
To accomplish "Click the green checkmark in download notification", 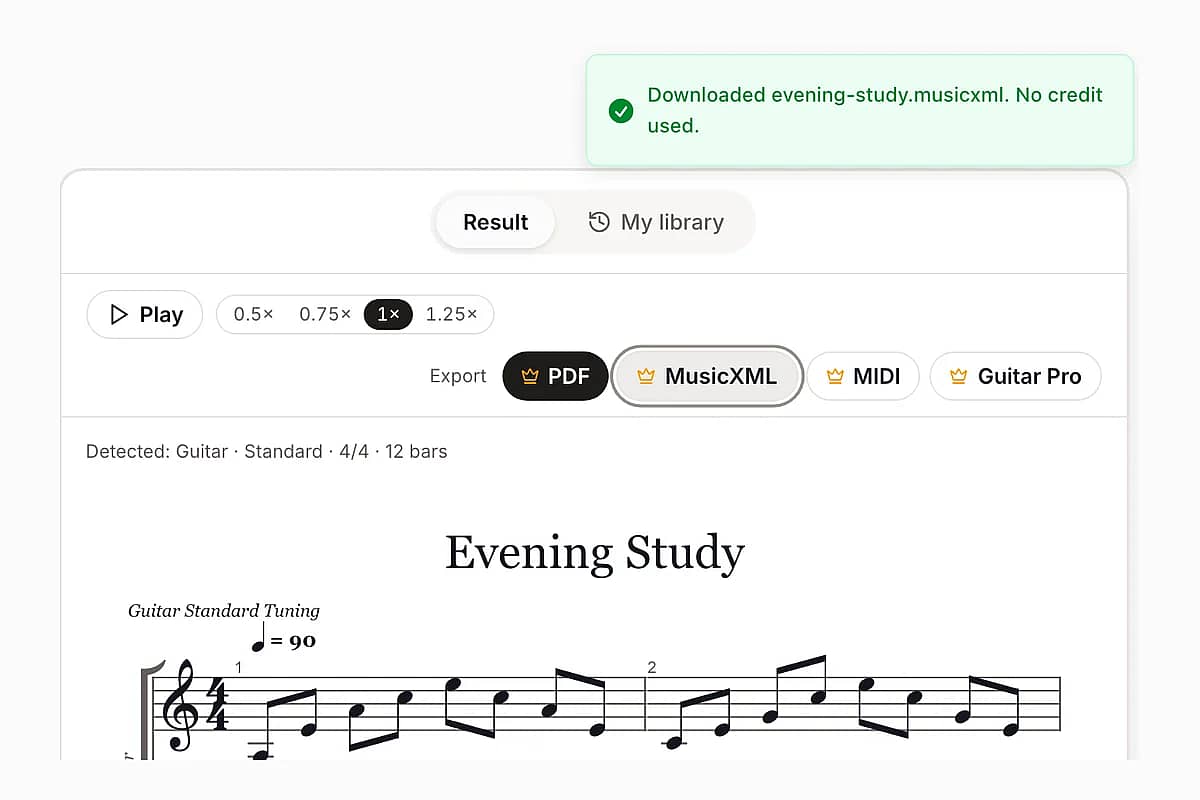I will 621,111.
